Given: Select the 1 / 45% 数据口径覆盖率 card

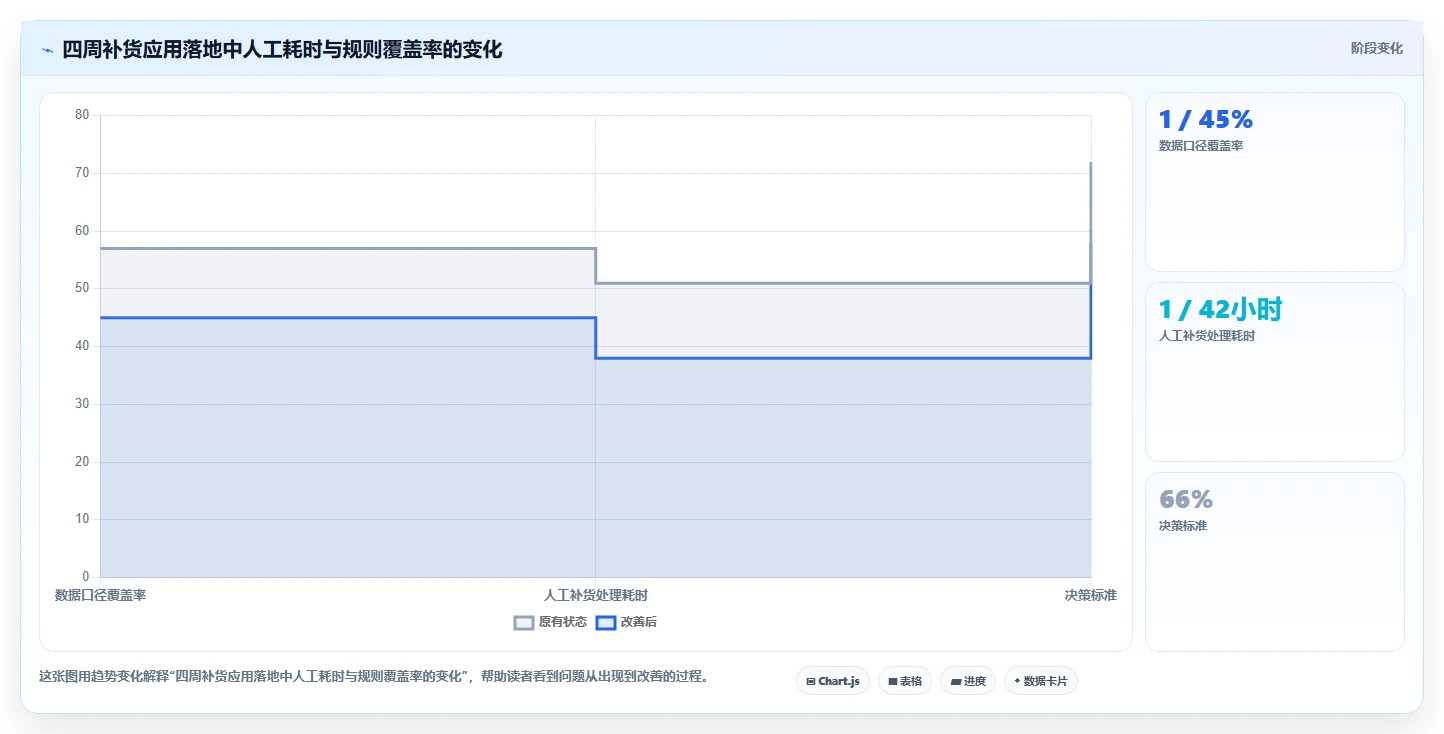Looking at the screenshot, I should click(x=1275, y=182).
